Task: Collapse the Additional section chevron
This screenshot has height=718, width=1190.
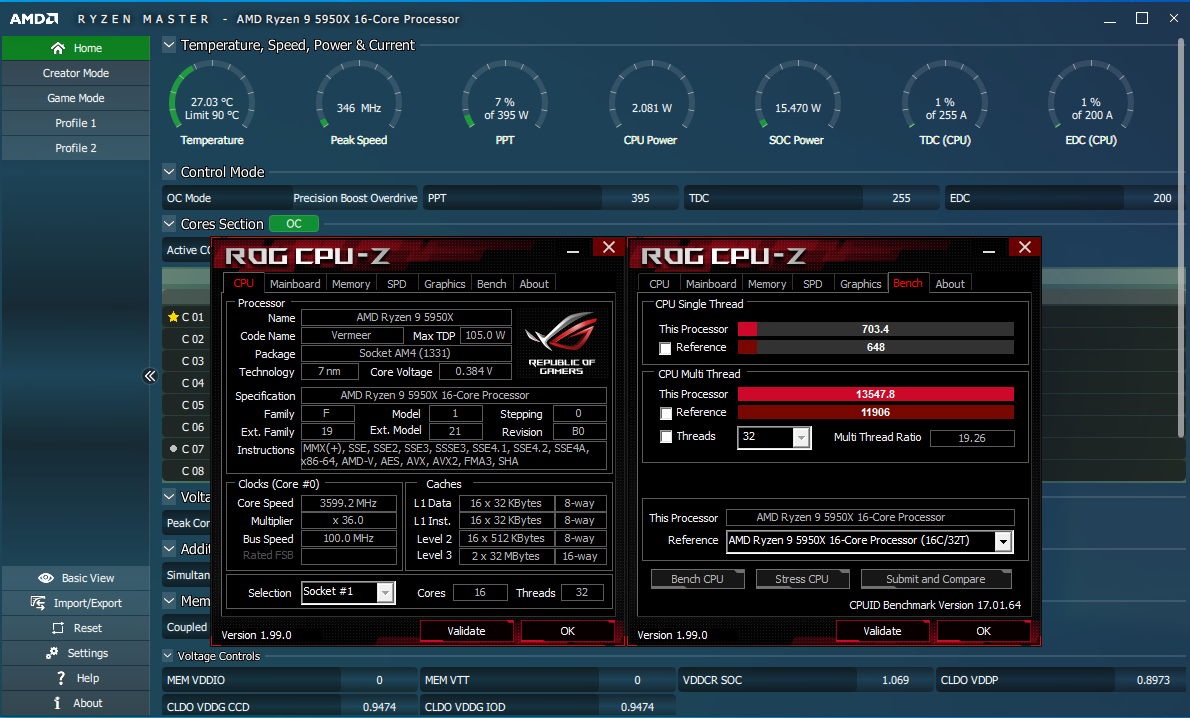Action: (169, 548)
